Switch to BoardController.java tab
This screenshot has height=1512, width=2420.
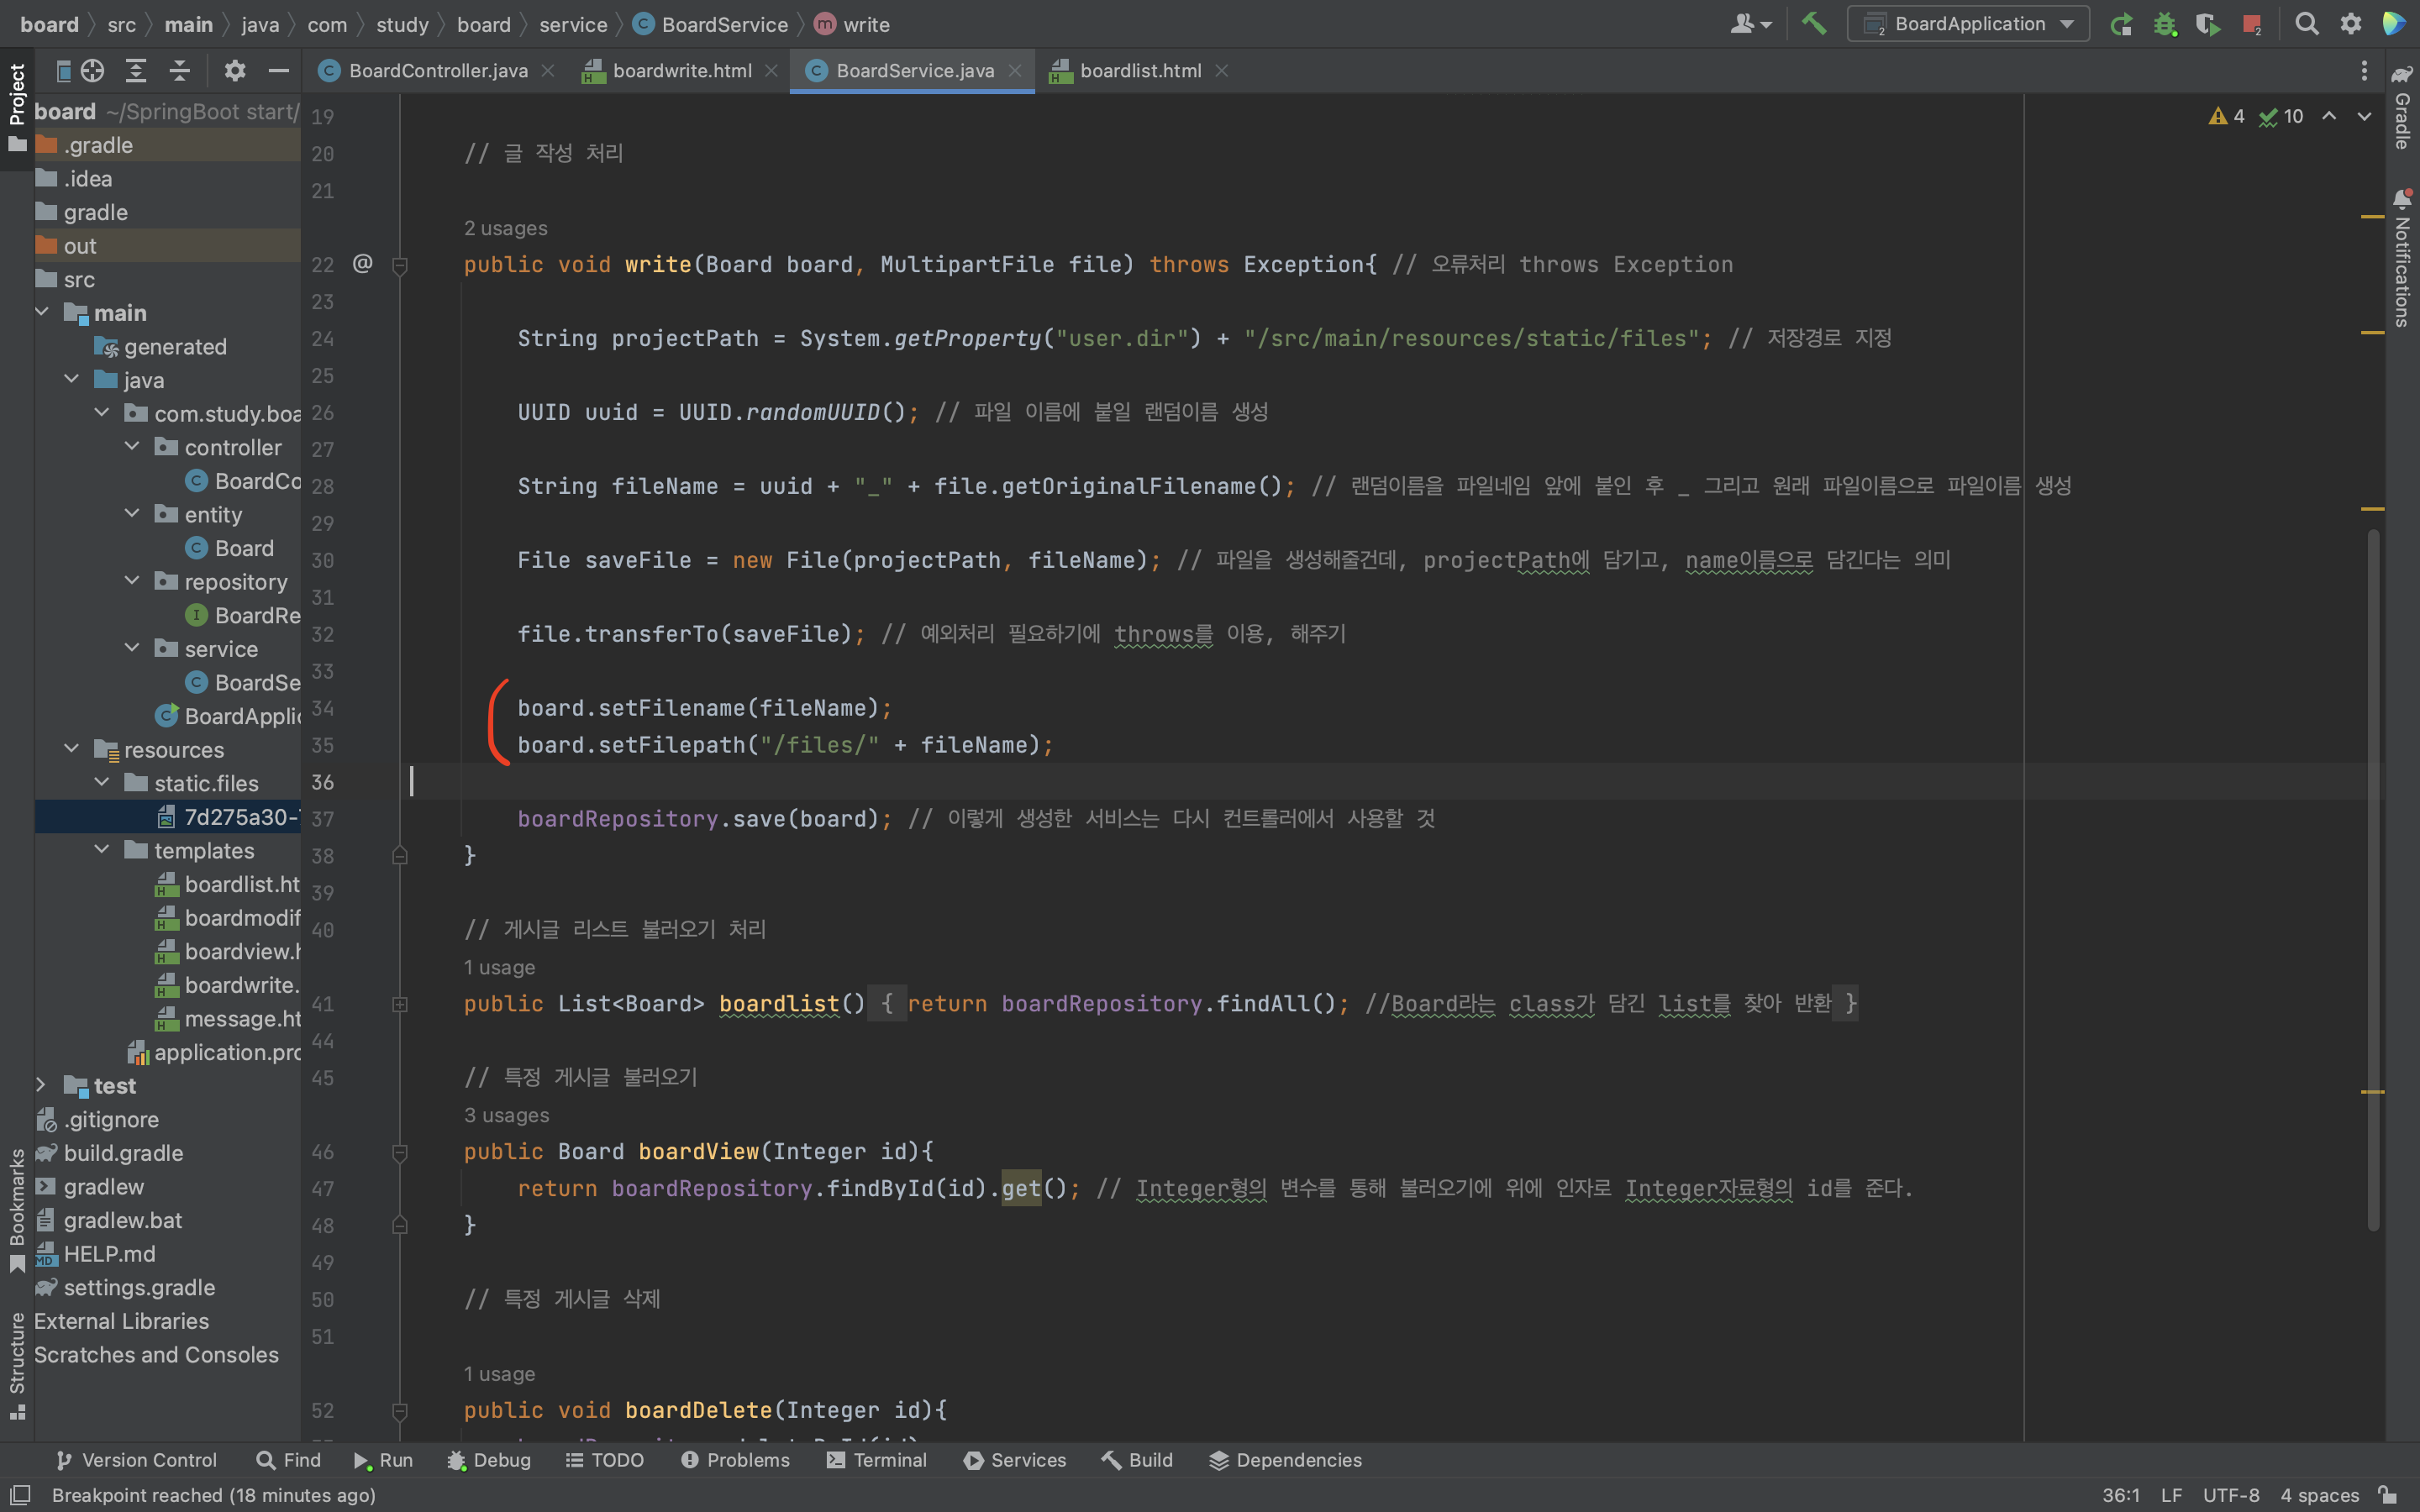[437, 71]
